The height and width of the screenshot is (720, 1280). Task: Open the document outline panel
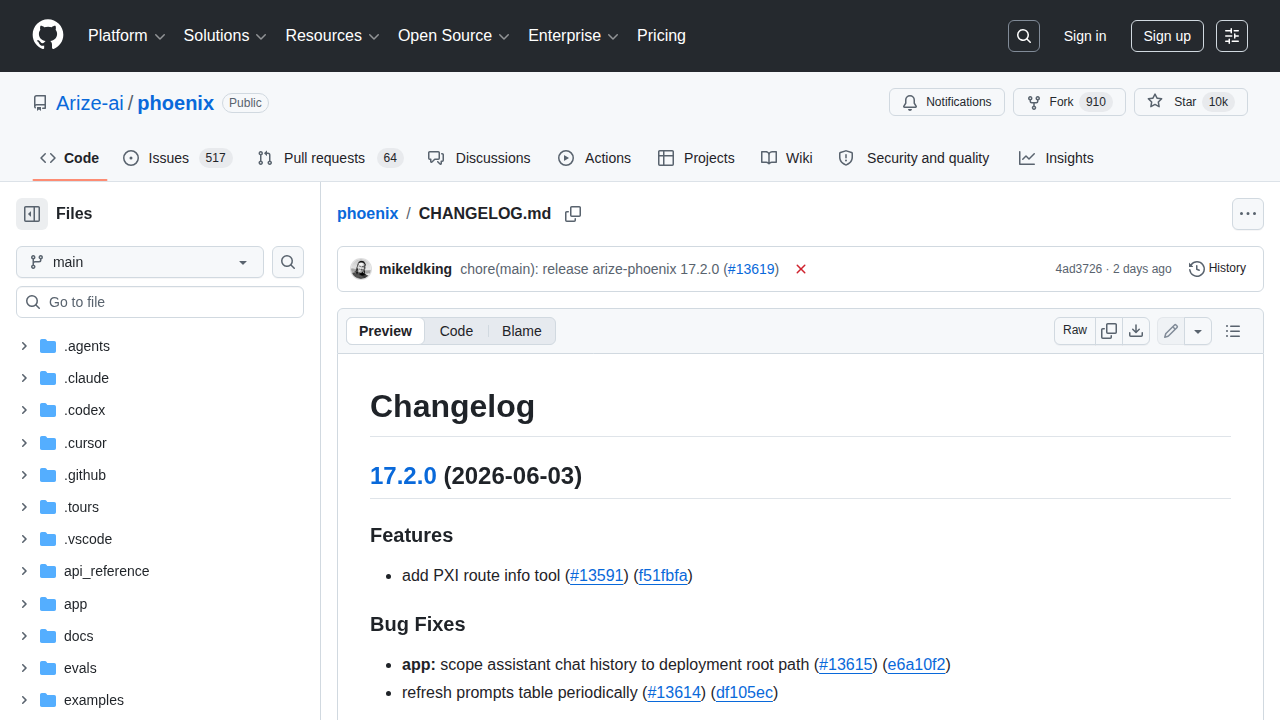[1233, 331]
